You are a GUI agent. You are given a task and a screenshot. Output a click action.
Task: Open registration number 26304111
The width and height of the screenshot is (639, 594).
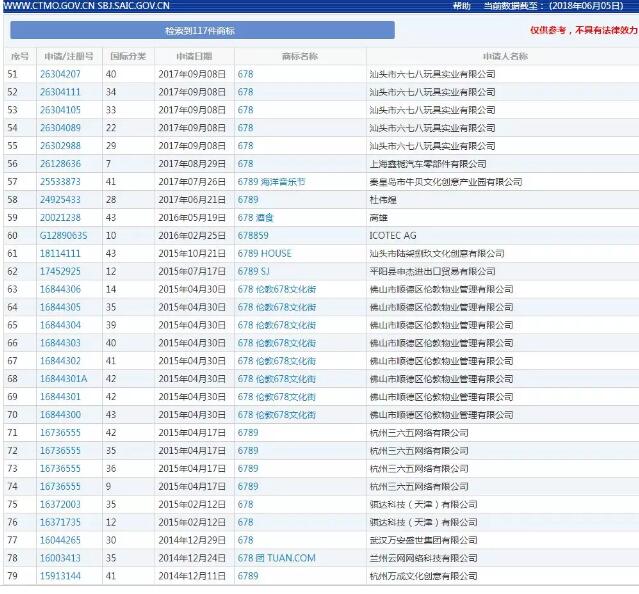point(60,92)
